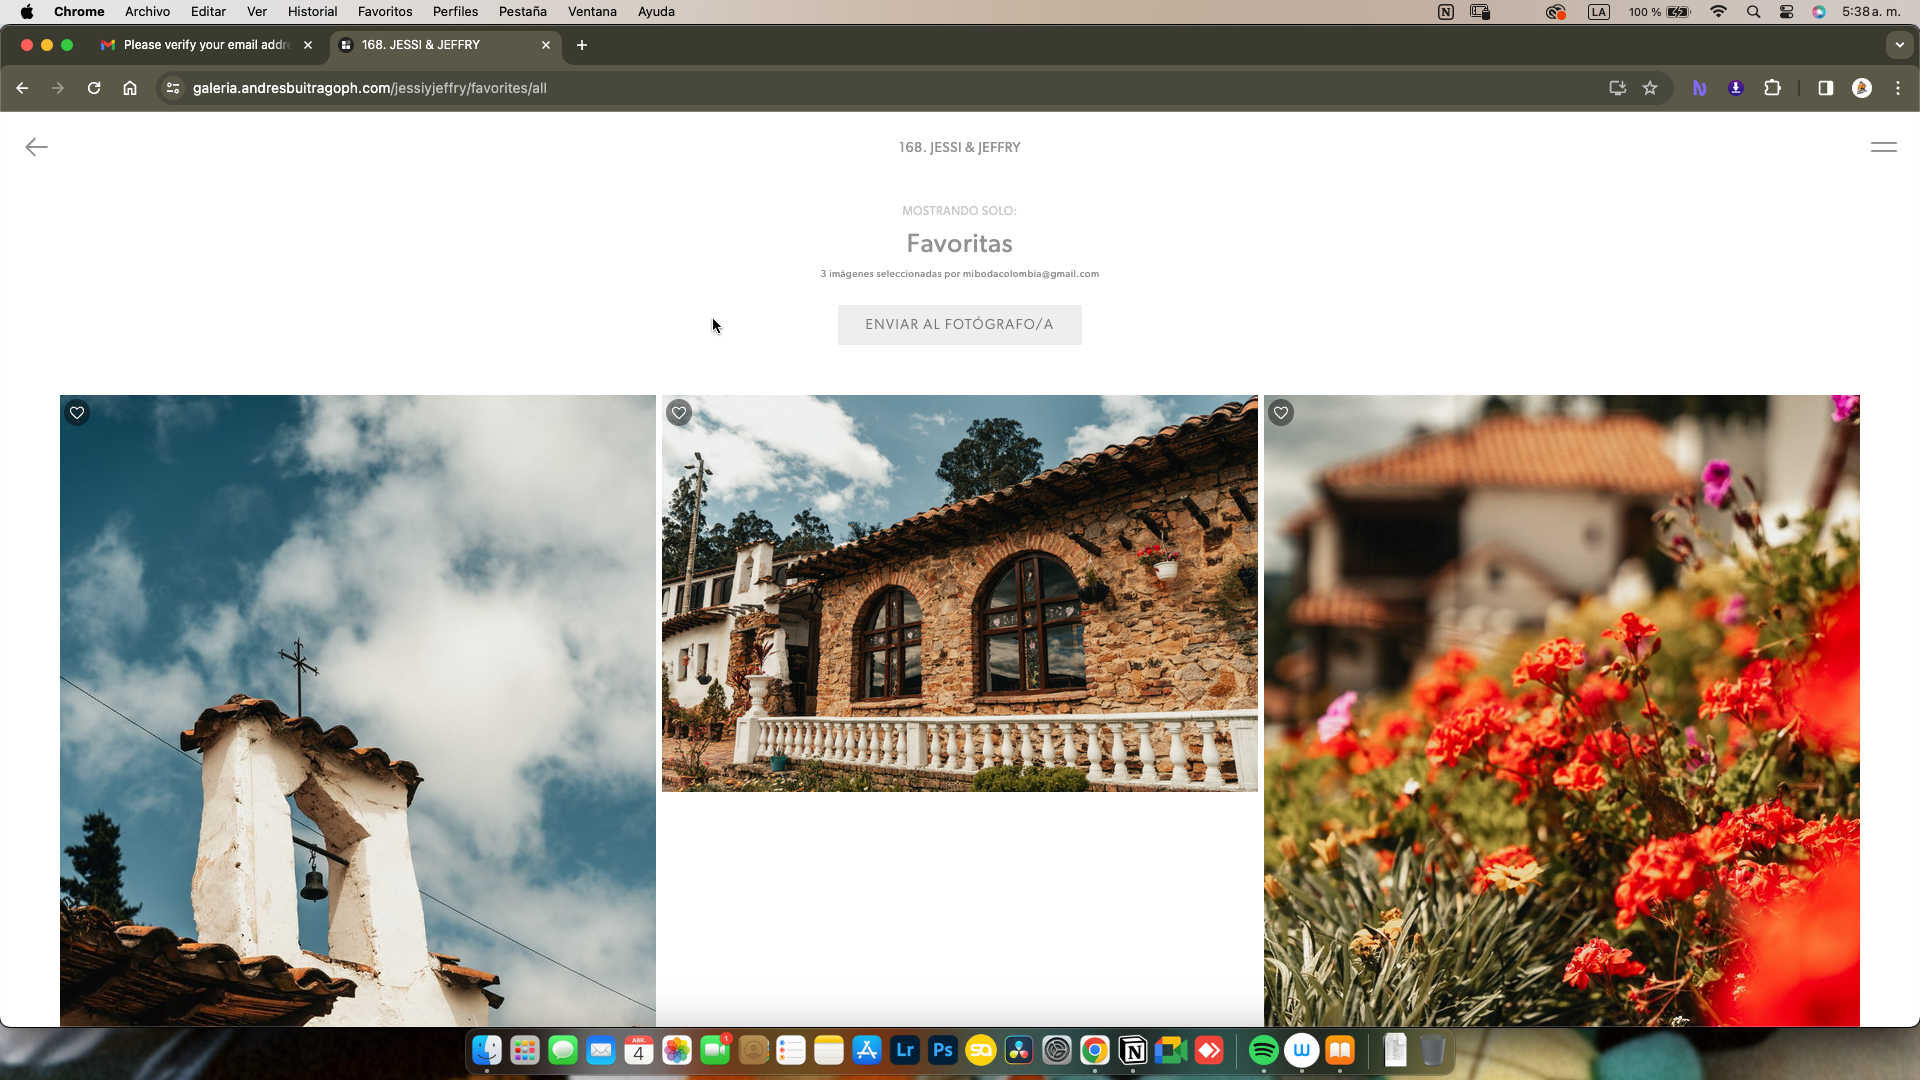Open the Perfiles menu

click(x=455, y=12)
